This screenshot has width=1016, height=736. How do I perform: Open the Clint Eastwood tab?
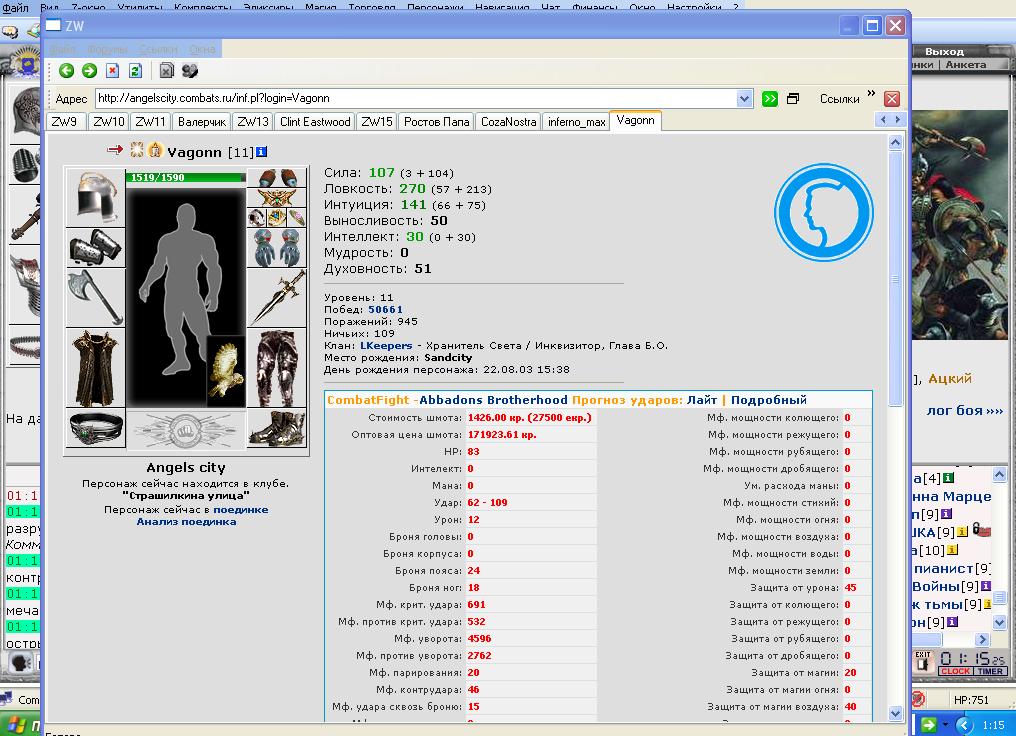pyautogui.click(x=315, y=122)
